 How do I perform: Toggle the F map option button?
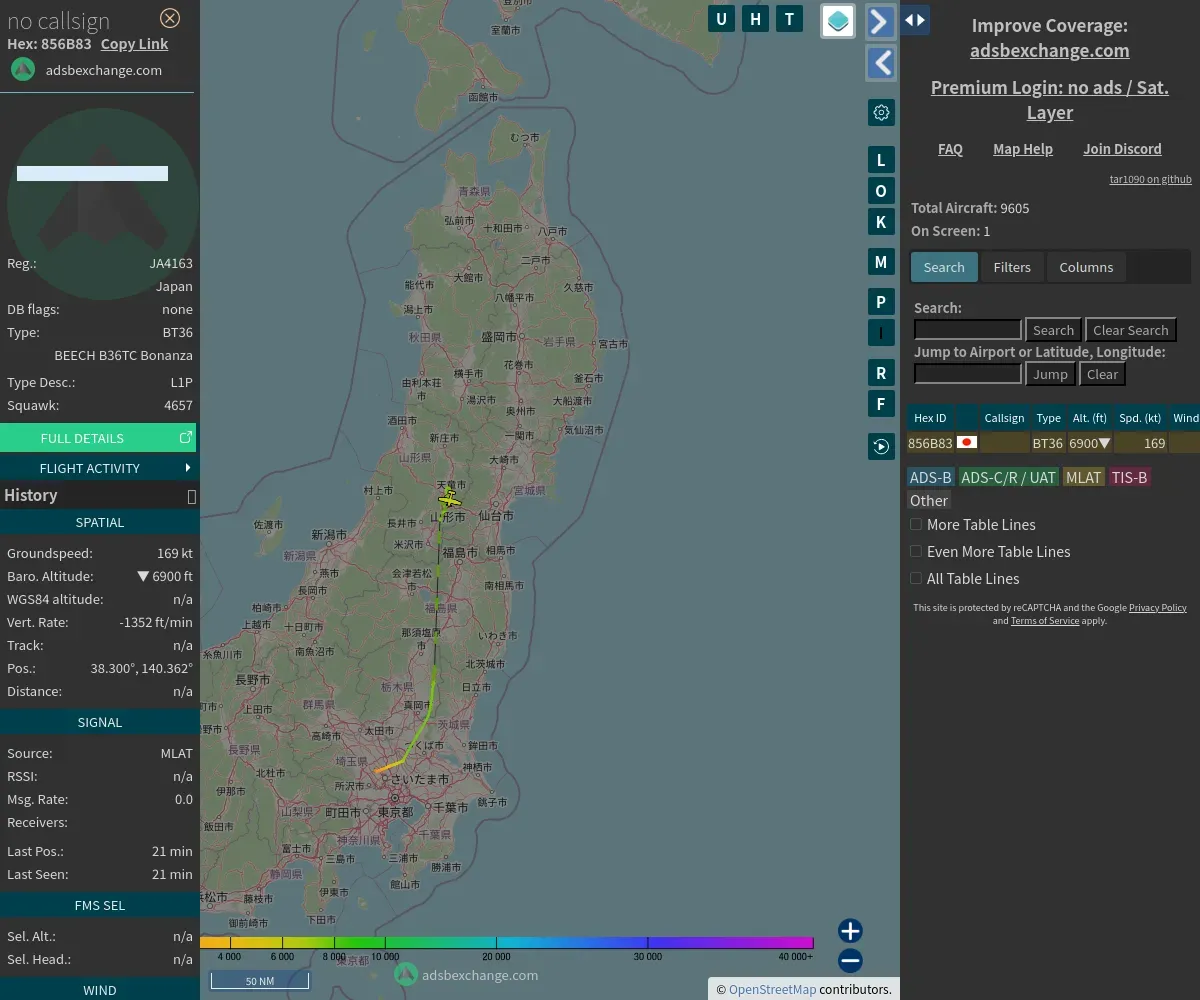click(x=881, y=404)
